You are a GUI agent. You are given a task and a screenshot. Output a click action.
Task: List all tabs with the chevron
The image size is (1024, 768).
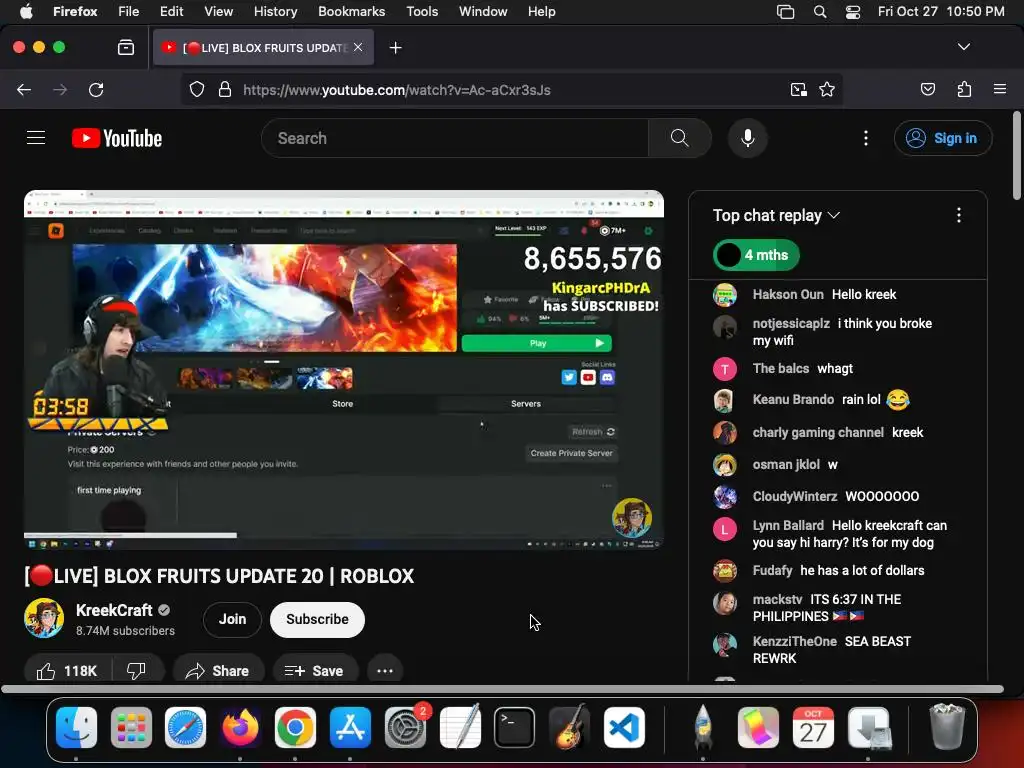(963, 47)
